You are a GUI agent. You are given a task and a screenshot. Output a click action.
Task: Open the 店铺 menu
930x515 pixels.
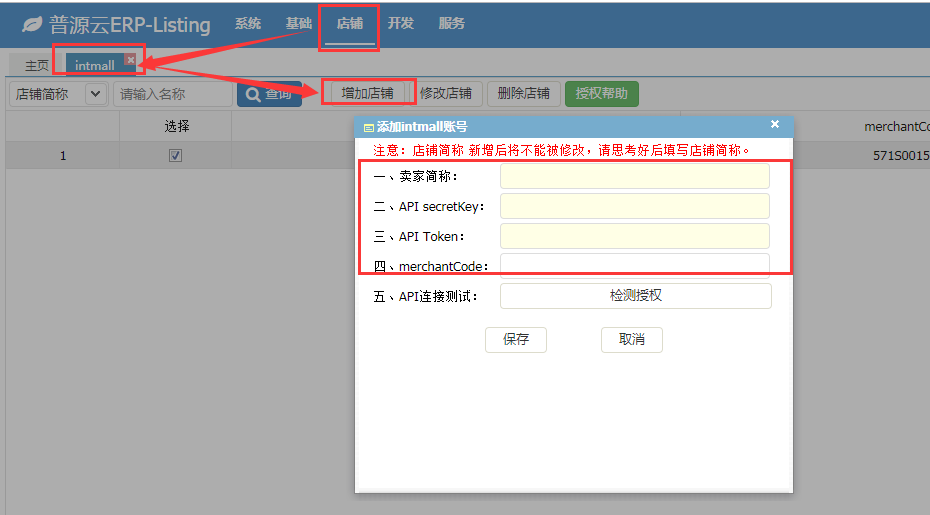click(x=349, y=23)
